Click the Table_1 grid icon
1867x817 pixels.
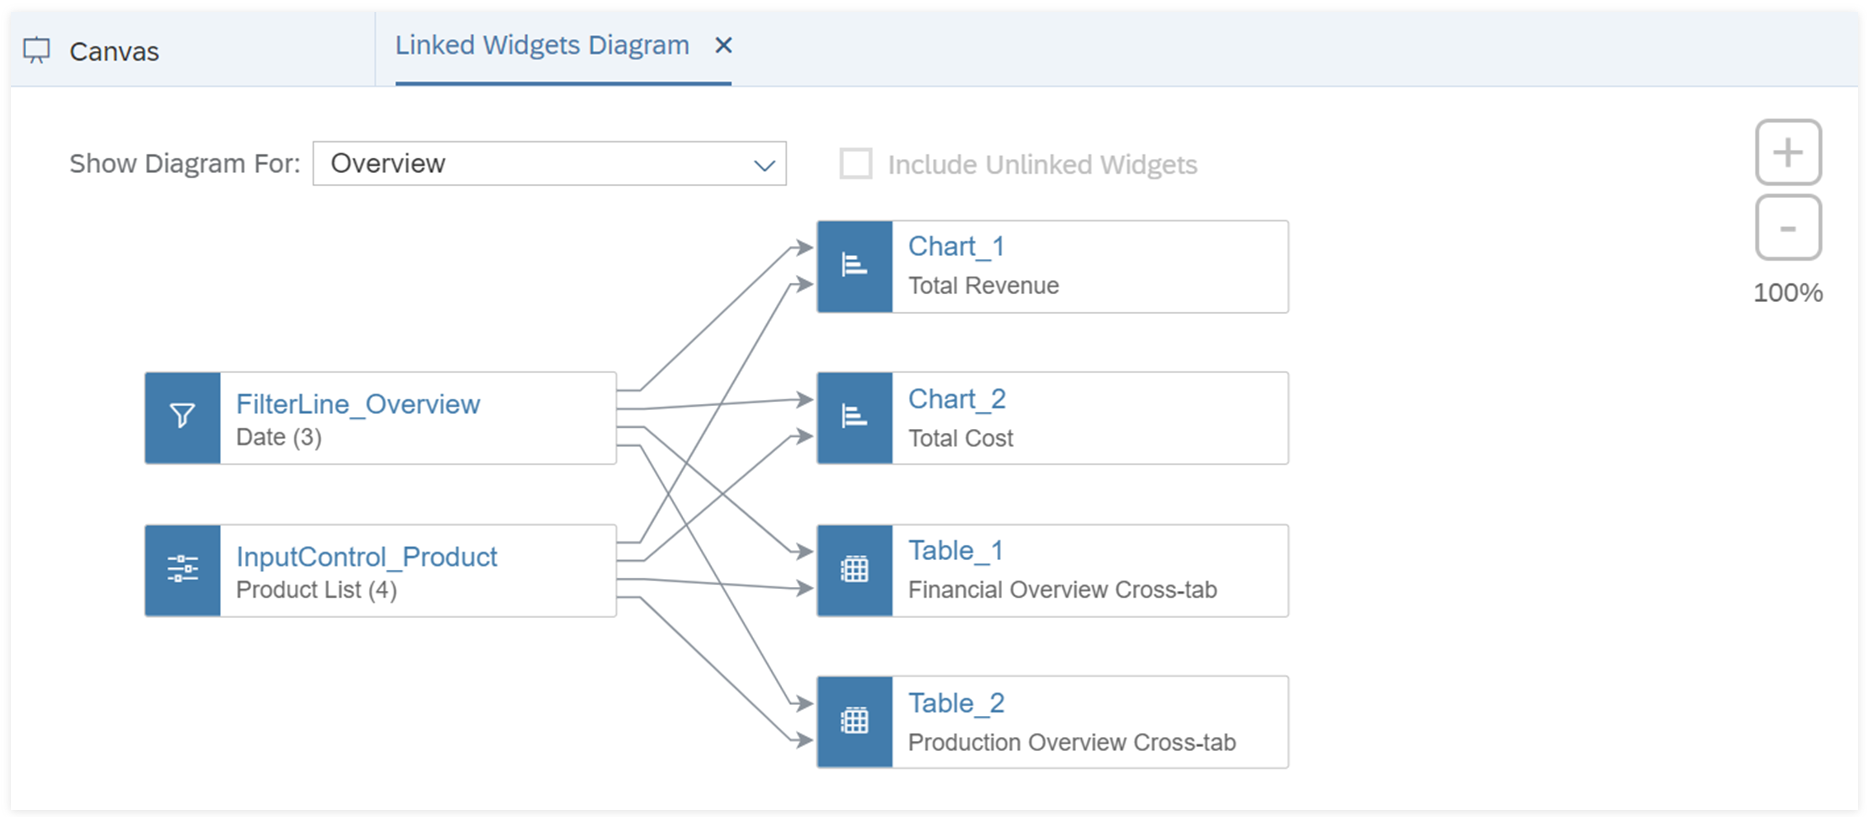(x=854, y=570)
